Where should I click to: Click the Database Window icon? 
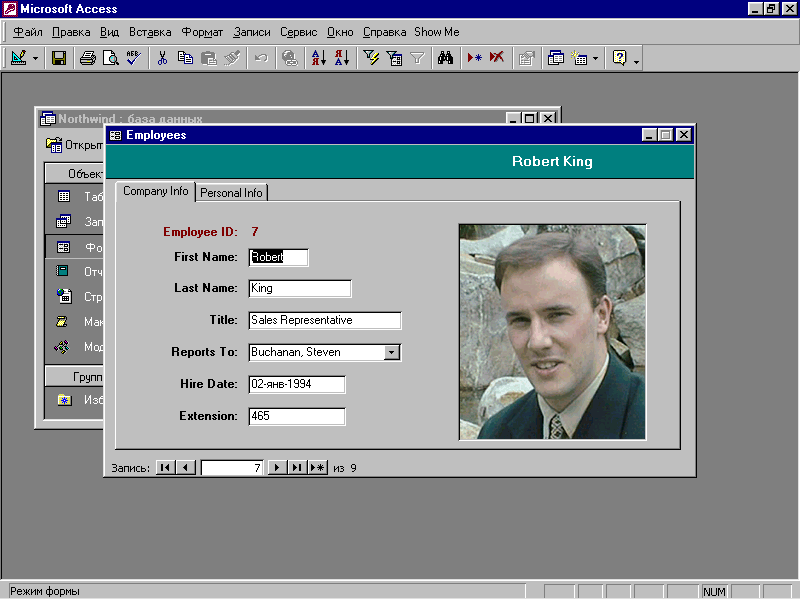(556, 58)
